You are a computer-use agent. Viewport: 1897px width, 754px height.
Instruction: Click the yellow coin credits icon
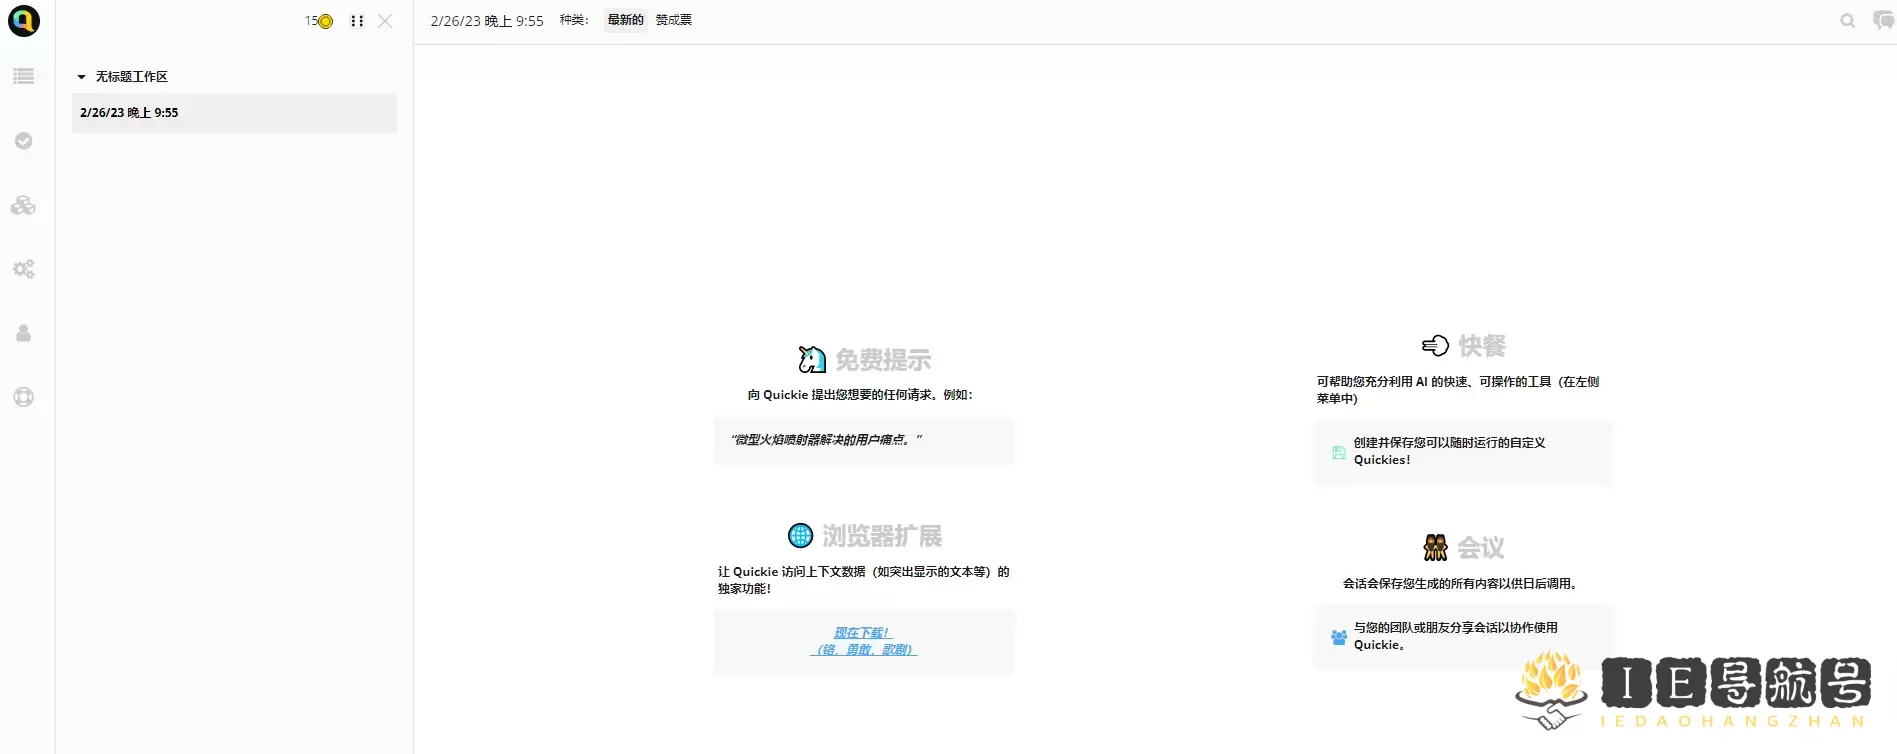tap(326, 21)
